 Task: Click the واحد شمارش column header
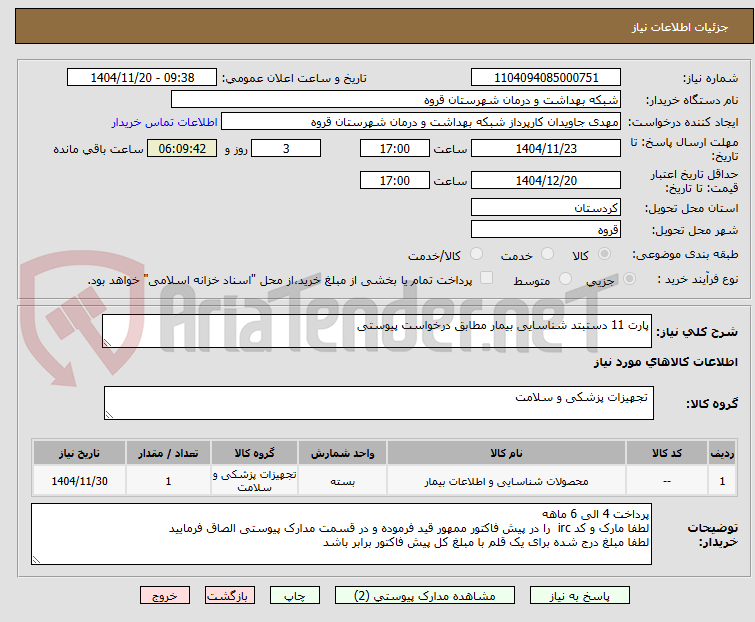342,453
